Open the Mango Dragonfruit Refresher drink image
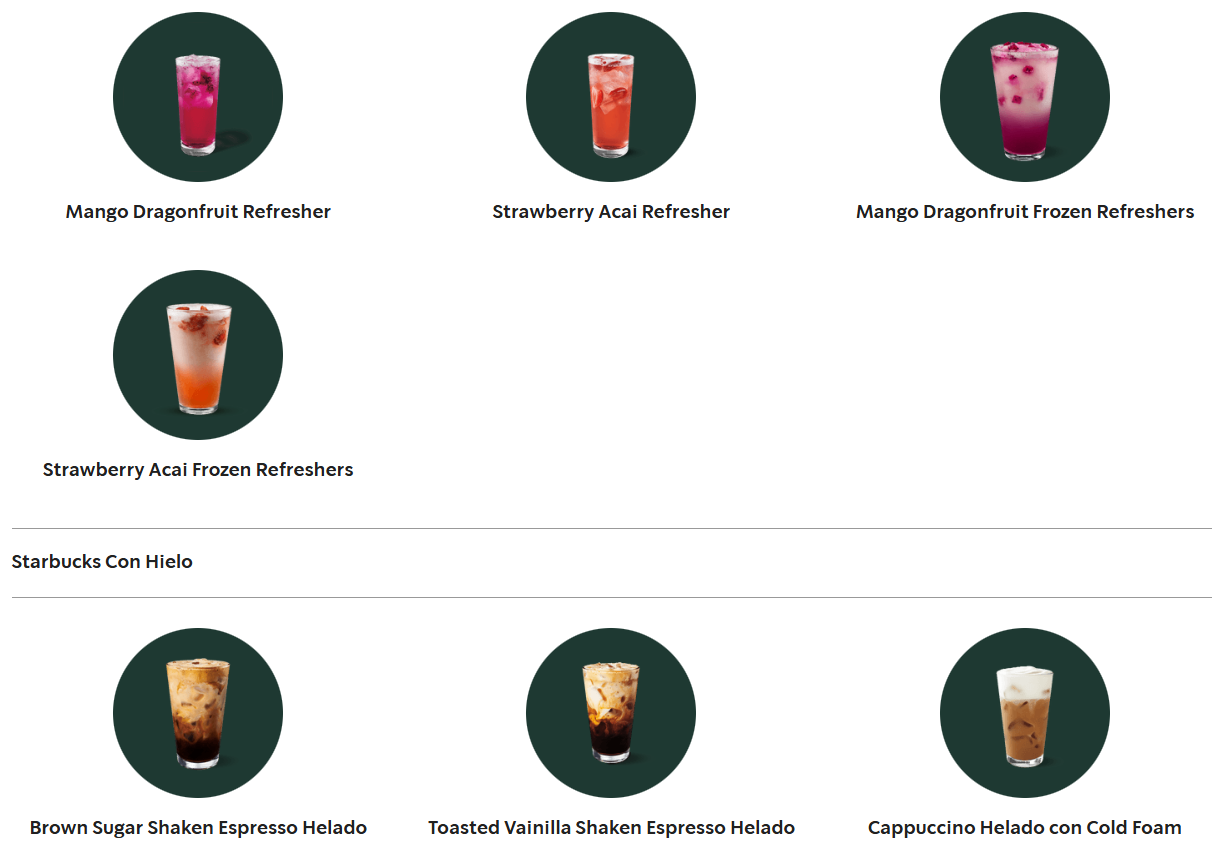 [x=198, y=97]
